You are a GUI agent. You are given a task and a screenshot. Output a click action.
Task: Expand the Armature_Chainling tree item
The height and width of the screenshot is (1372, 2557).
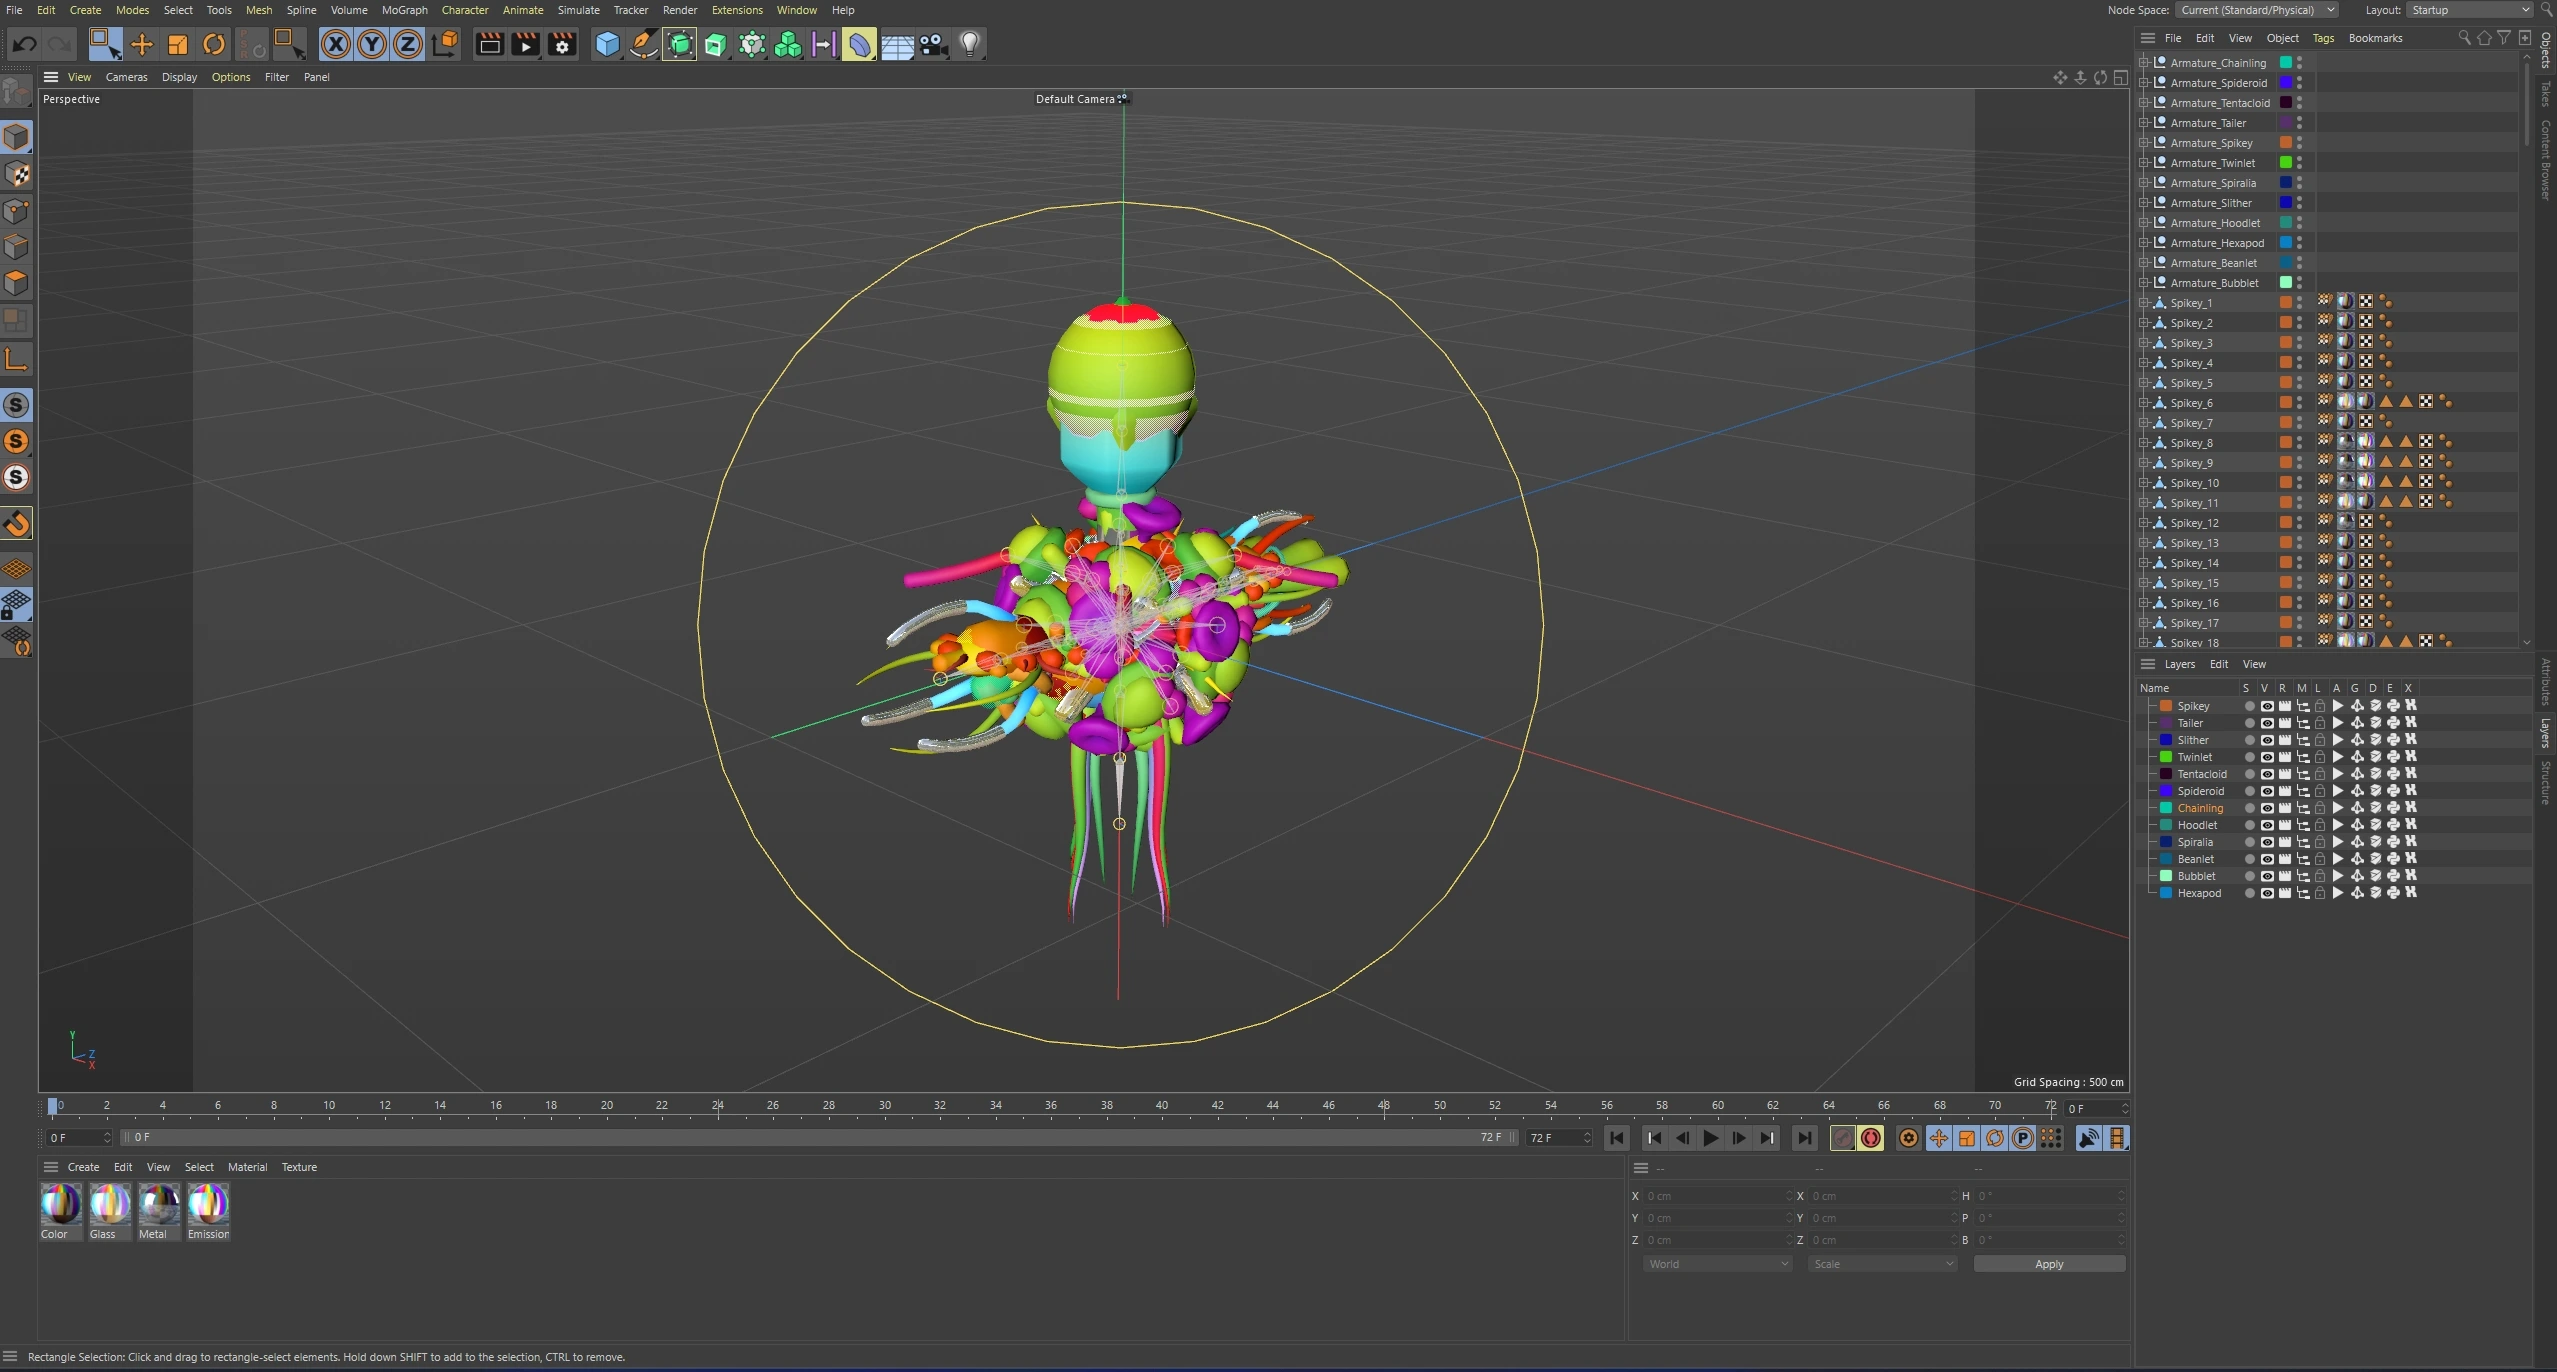[2143, 63]
